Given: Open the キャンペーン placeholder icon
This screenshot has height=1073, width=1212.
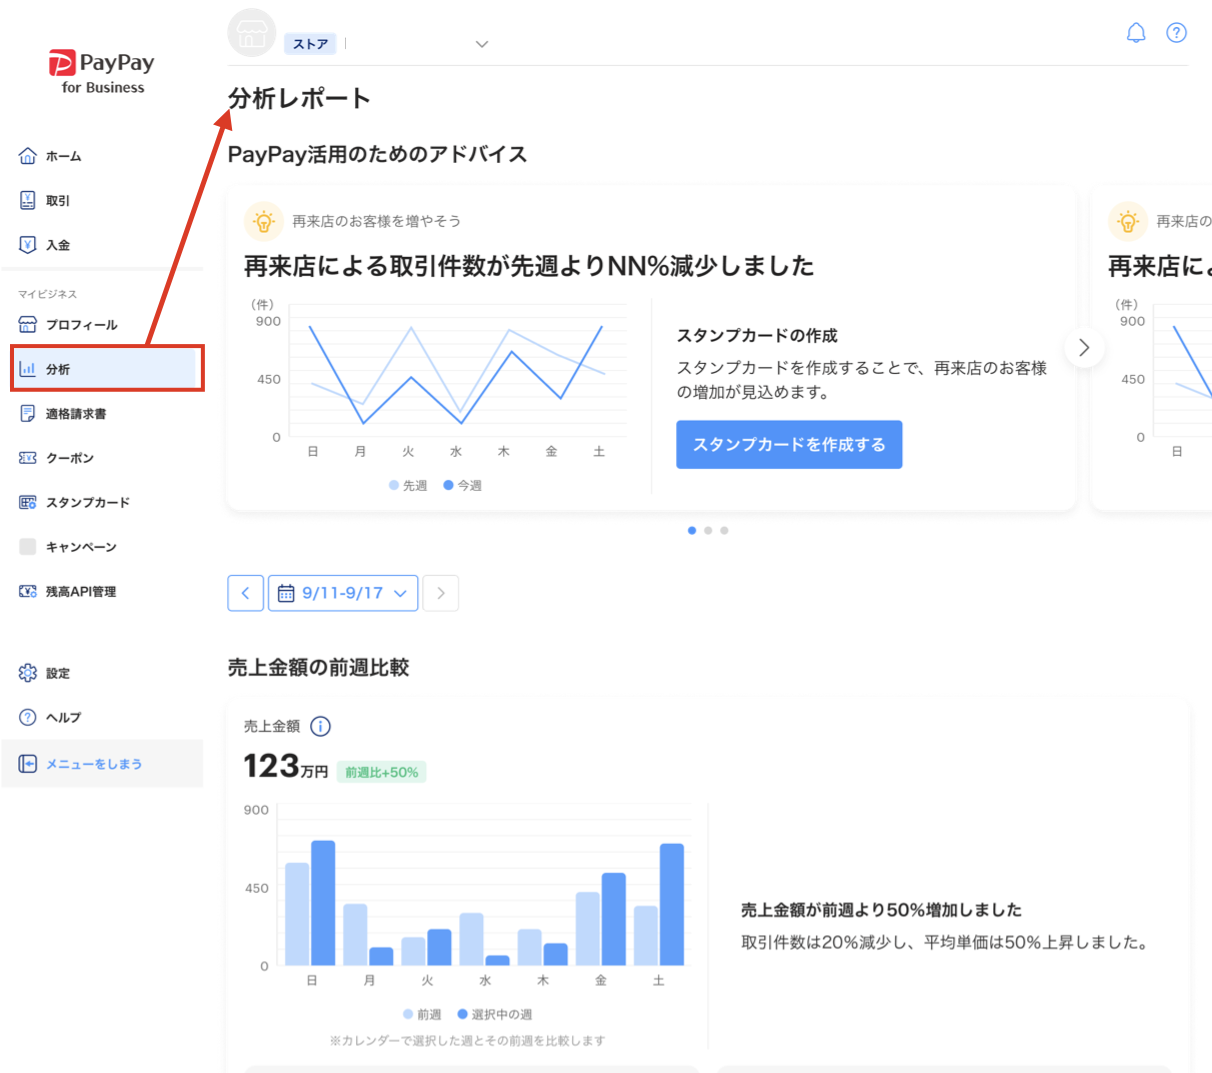Looking at the screenshot, I should click(x=28, y=546).
